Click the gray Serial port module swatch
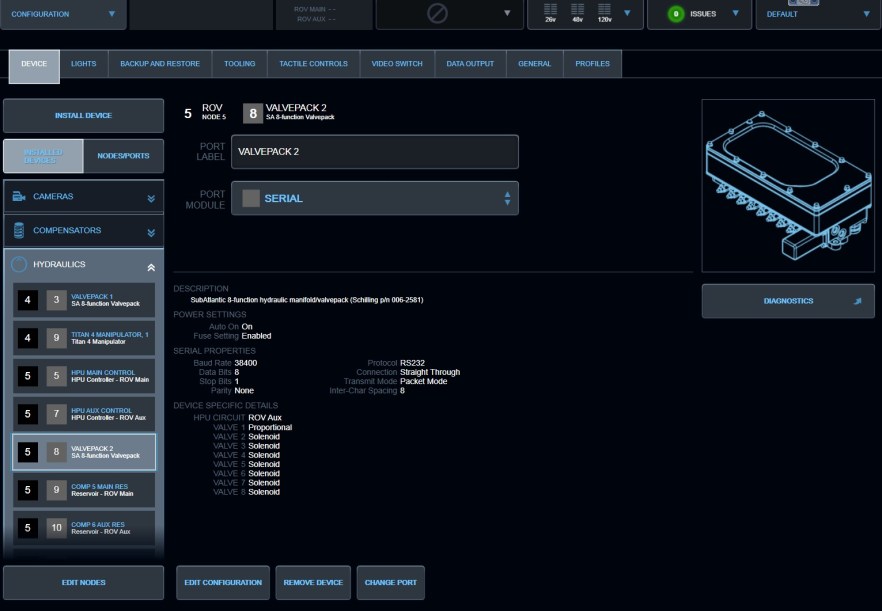Viewport: 882px width, 611px height. [251, 198]
